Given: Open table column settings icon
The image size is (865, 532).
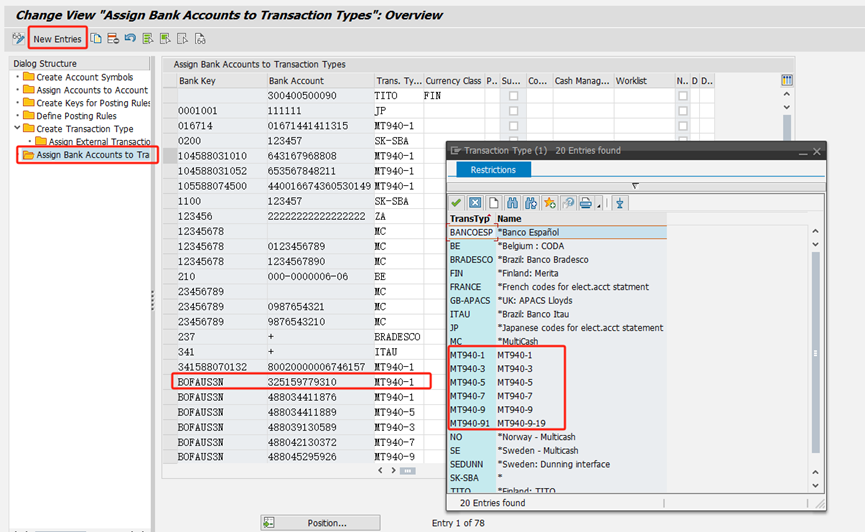Looking at the screenshot, I should (787, 80).
